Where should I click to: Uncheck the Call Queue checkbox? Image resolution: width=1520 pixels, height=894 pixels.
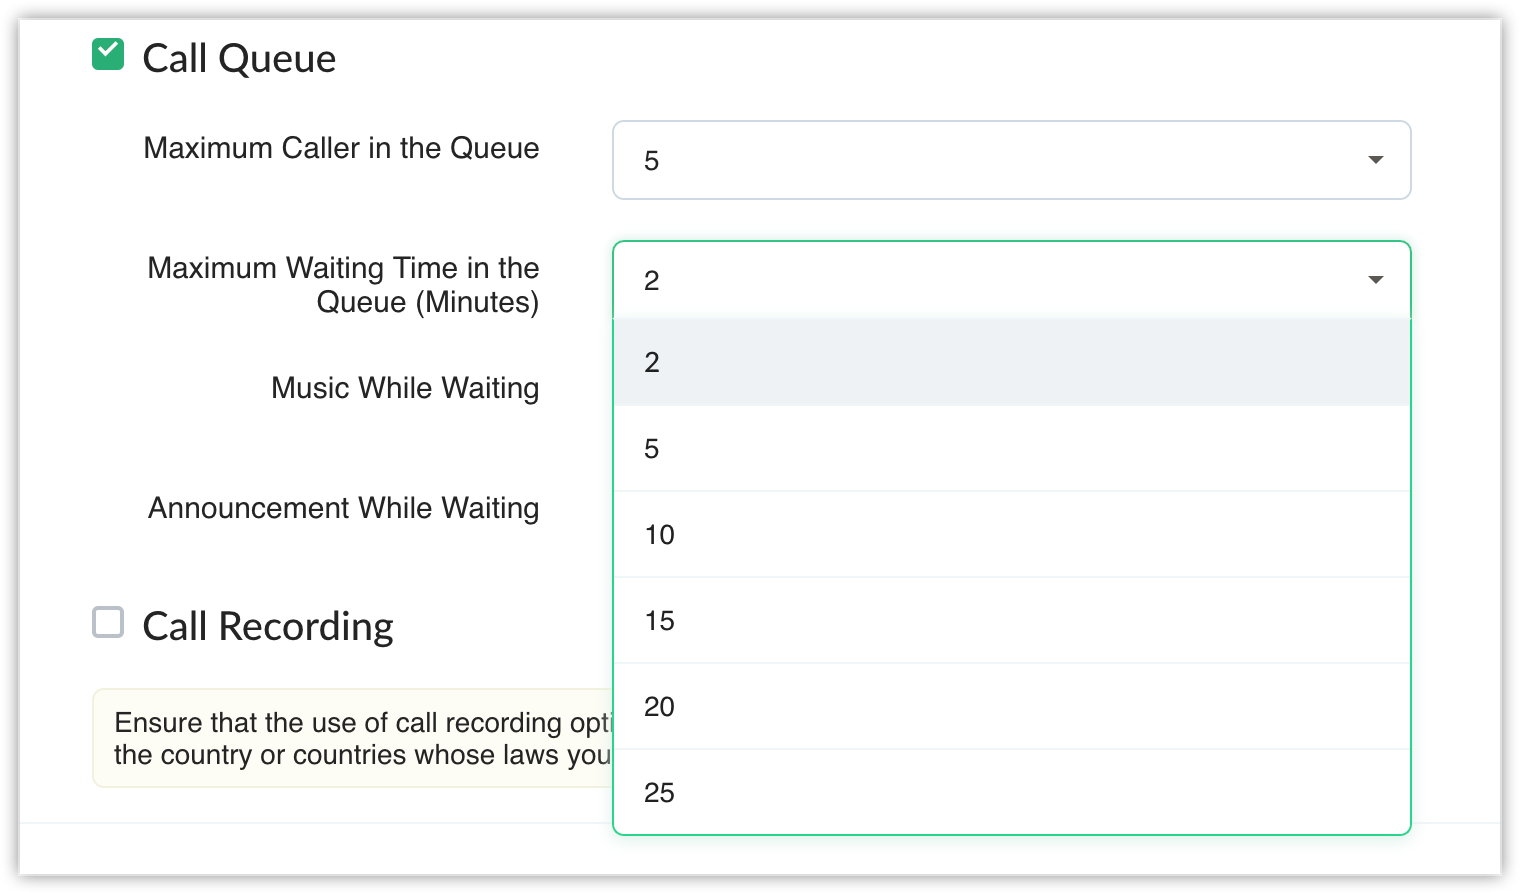click(x=108, y=54)
